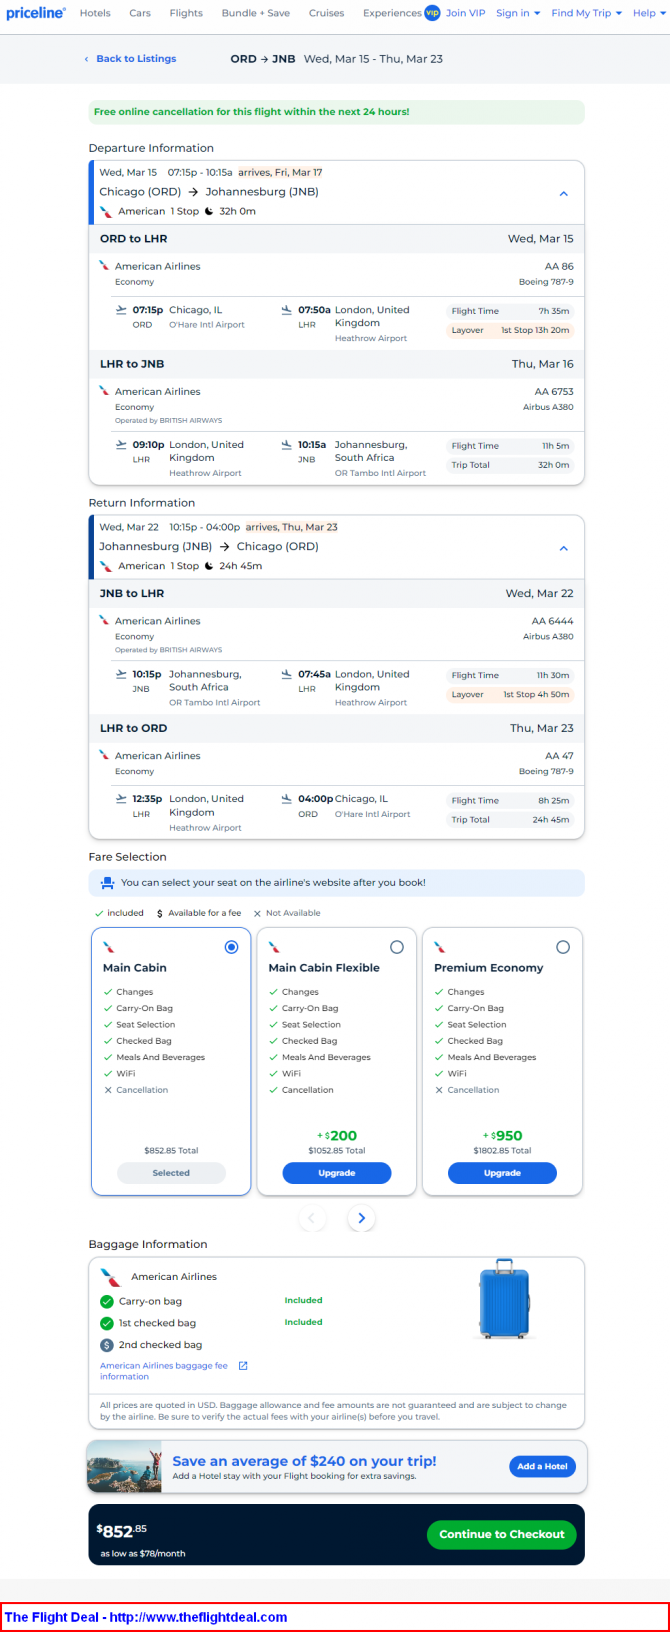Screen dimensions: 670x1632
Task: Open the Experiences menu item
Action: coord(392,13)
